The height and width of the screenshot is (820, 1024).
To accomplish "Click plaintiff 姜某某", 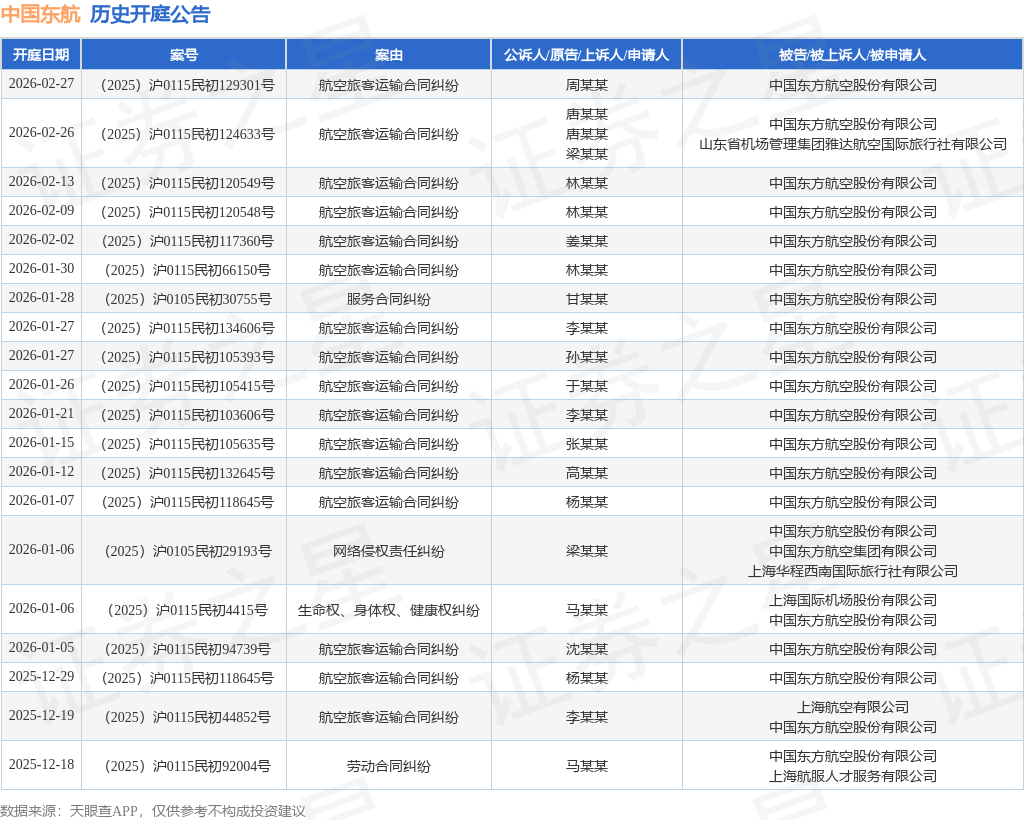I will (x=586, y=241).
